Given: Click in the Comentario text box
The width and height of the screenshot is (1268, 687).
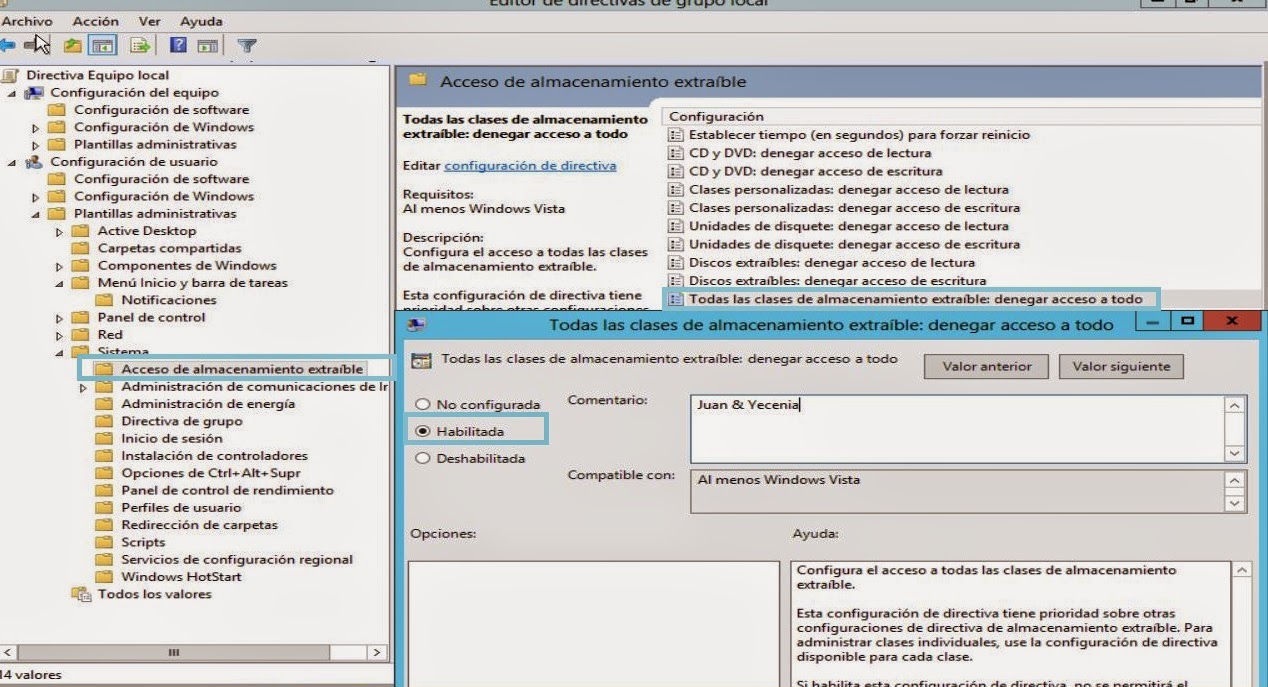Looking at the screenshot, I should point(957,428).
